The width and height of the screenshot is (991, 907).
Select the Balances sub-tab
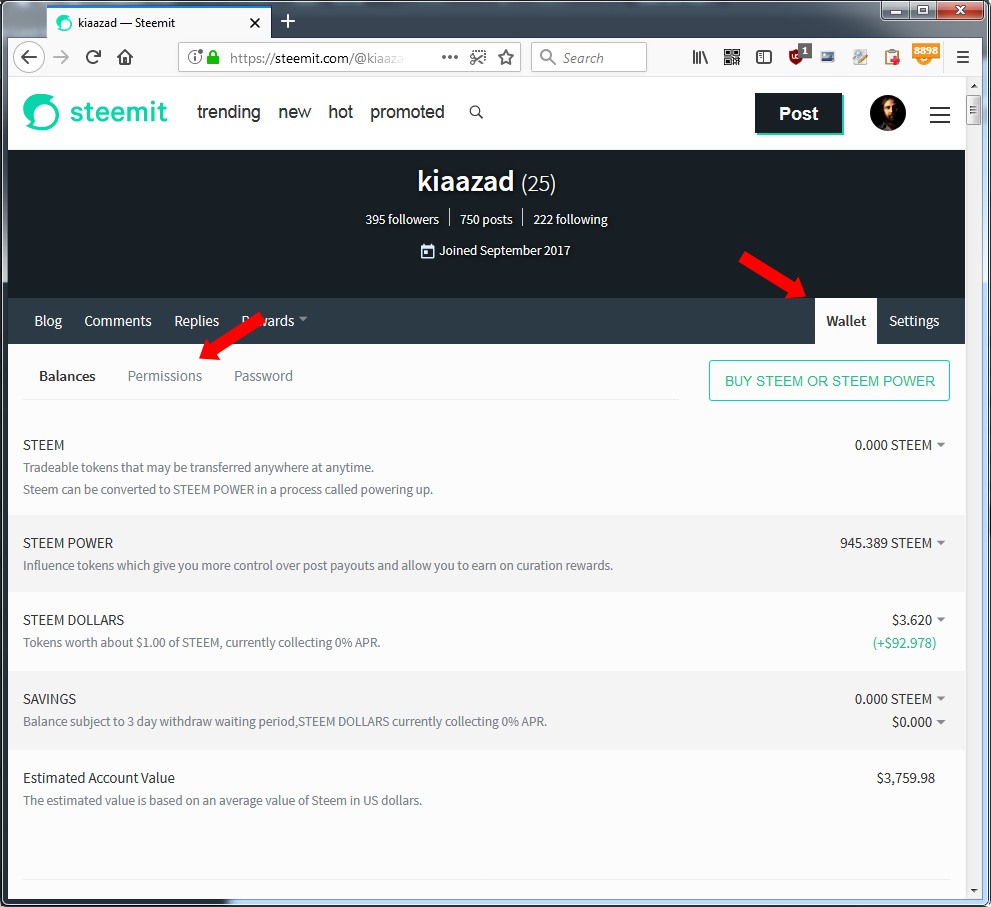coord(67,376)
